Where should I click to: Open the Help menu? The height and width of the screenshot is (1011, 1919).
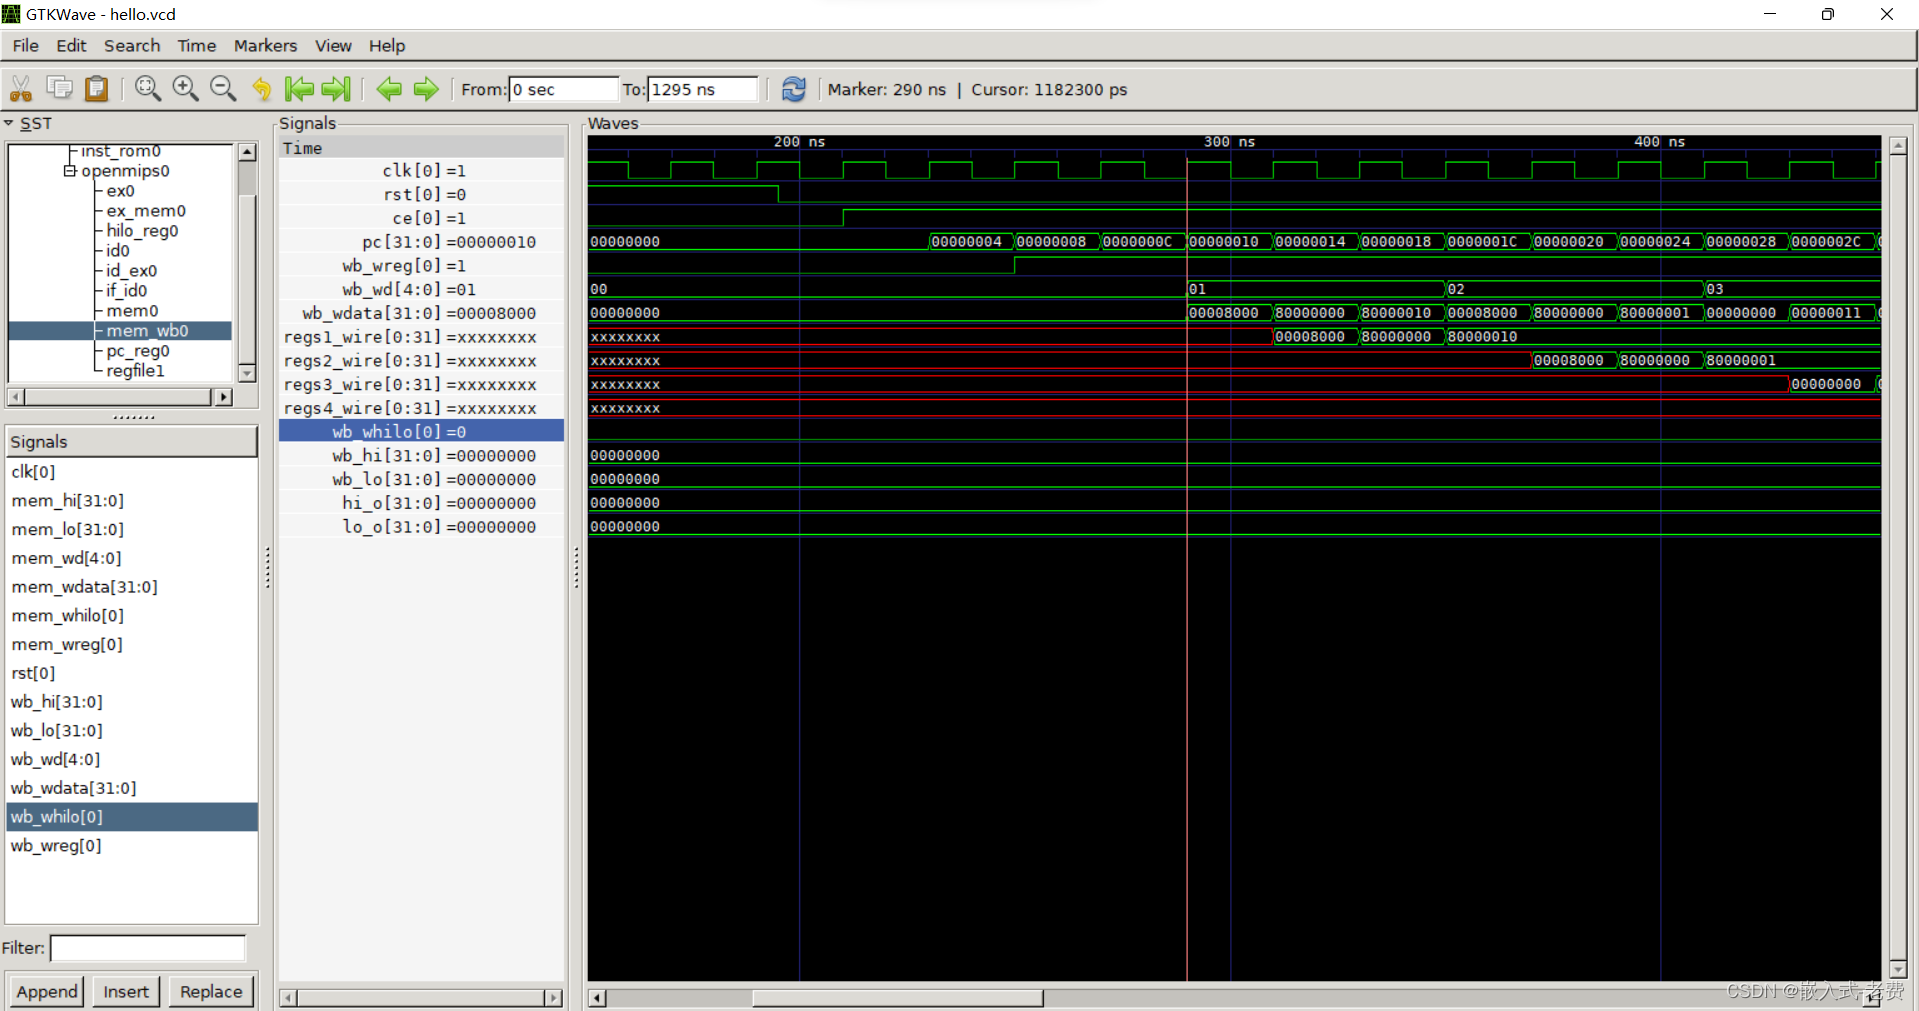click(387, 46)
